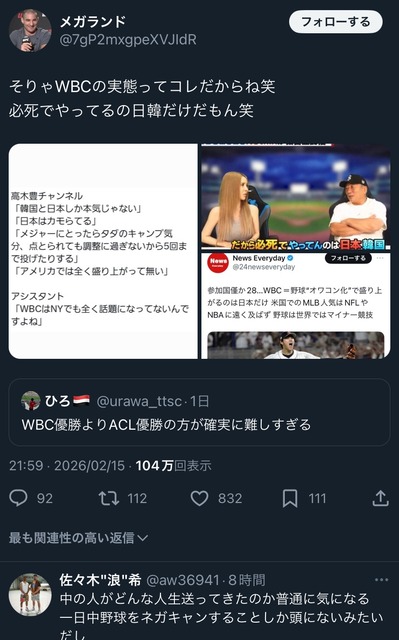Tap the reply speech bubble icon
Screen dimensions: 399x640
coord(18,498)
